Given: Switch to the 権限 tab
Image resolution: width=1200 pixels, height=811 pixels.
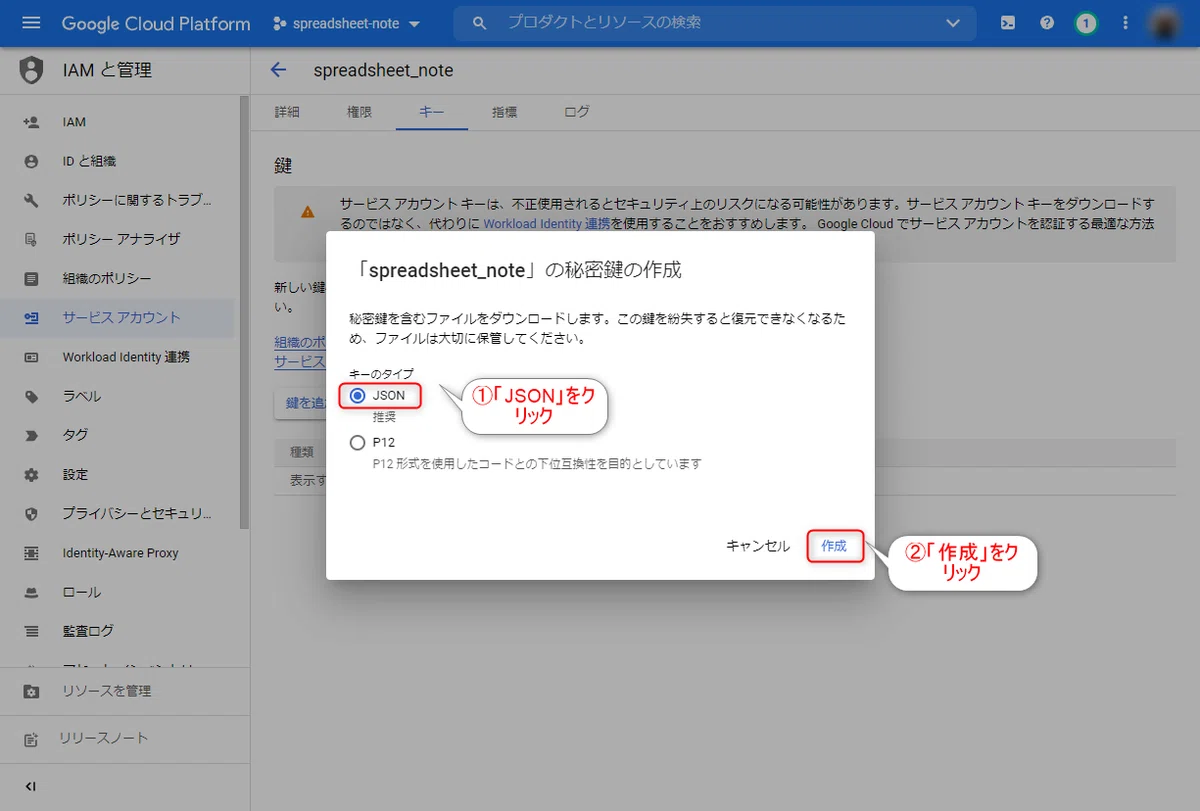Looking at the screenshot, I should click(359, 112).
